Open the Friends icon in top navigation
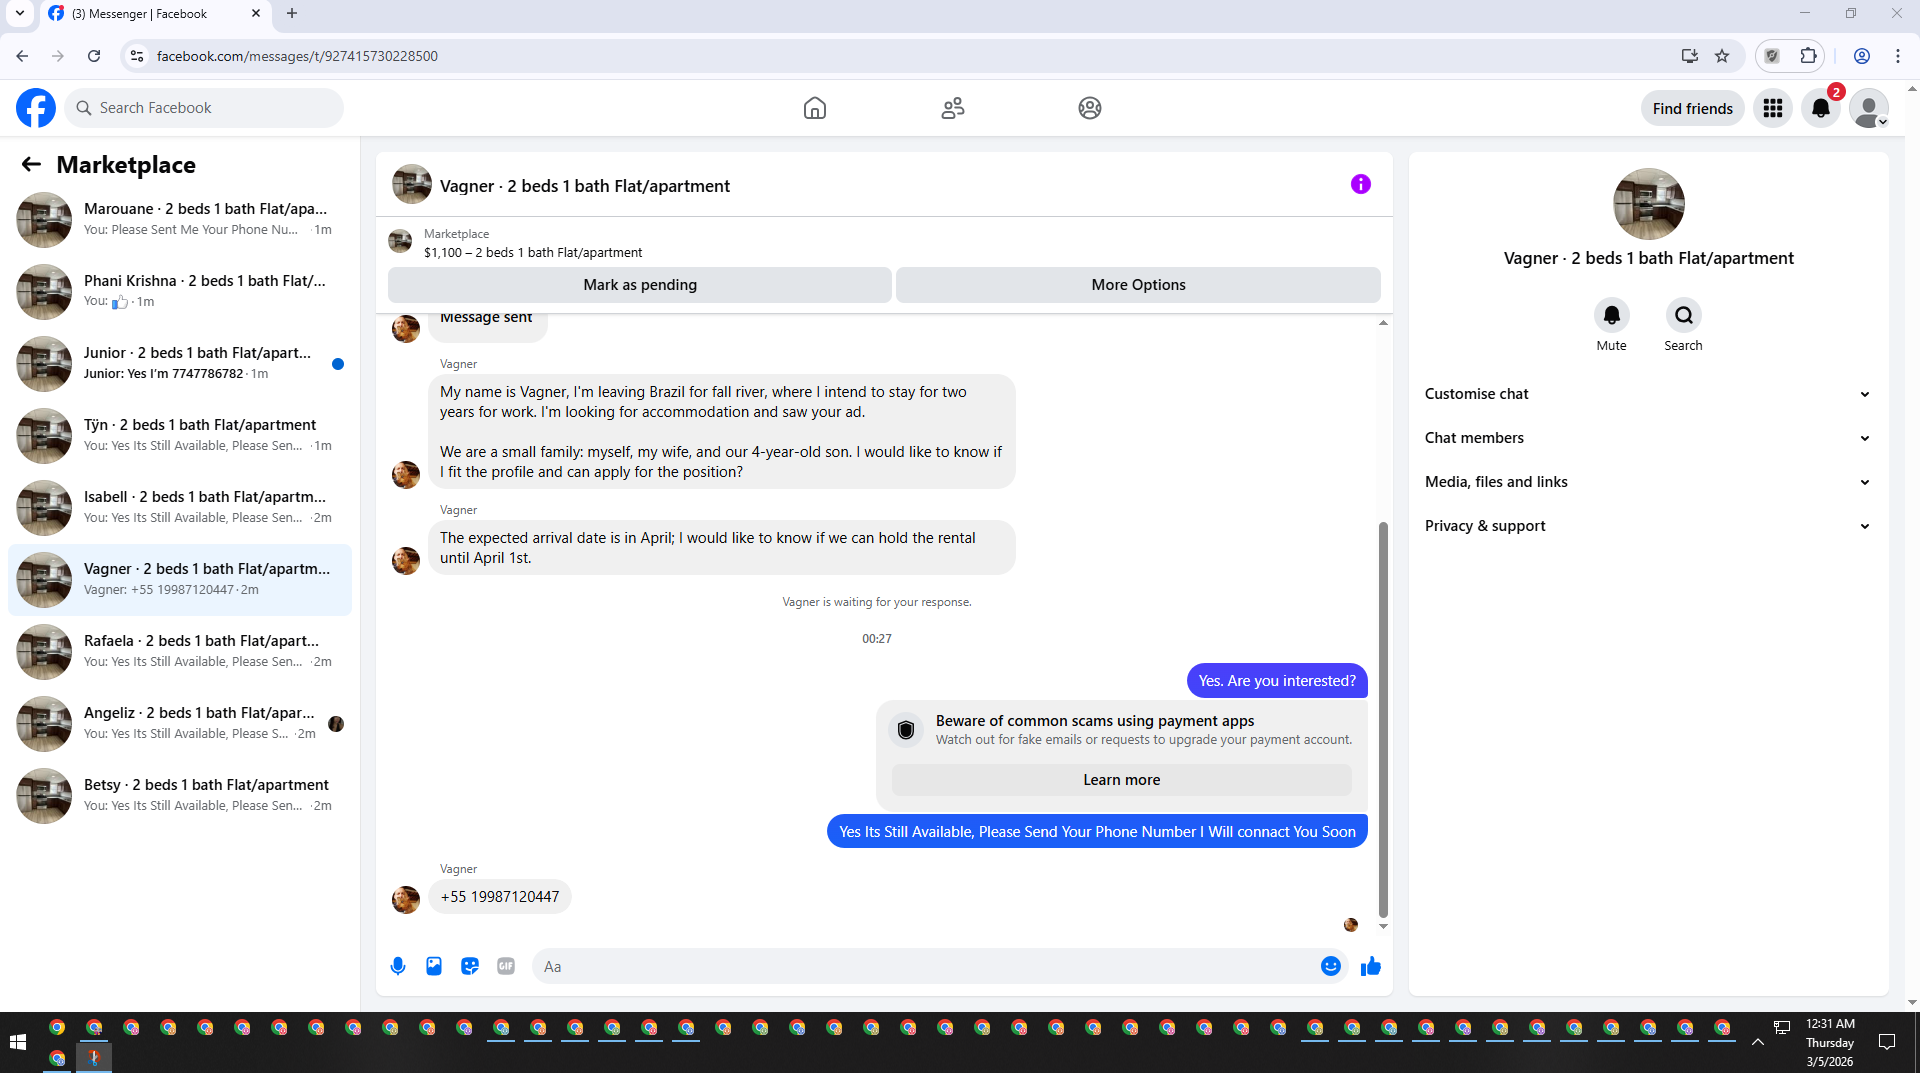Viewport: 1920px width, 1073px height. tap(953, 108)
